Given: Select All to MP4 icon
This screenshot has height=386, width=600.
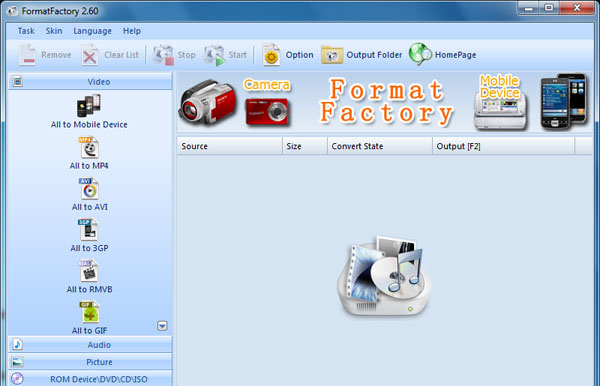Looking at the screenshot, I should point(89,147).
